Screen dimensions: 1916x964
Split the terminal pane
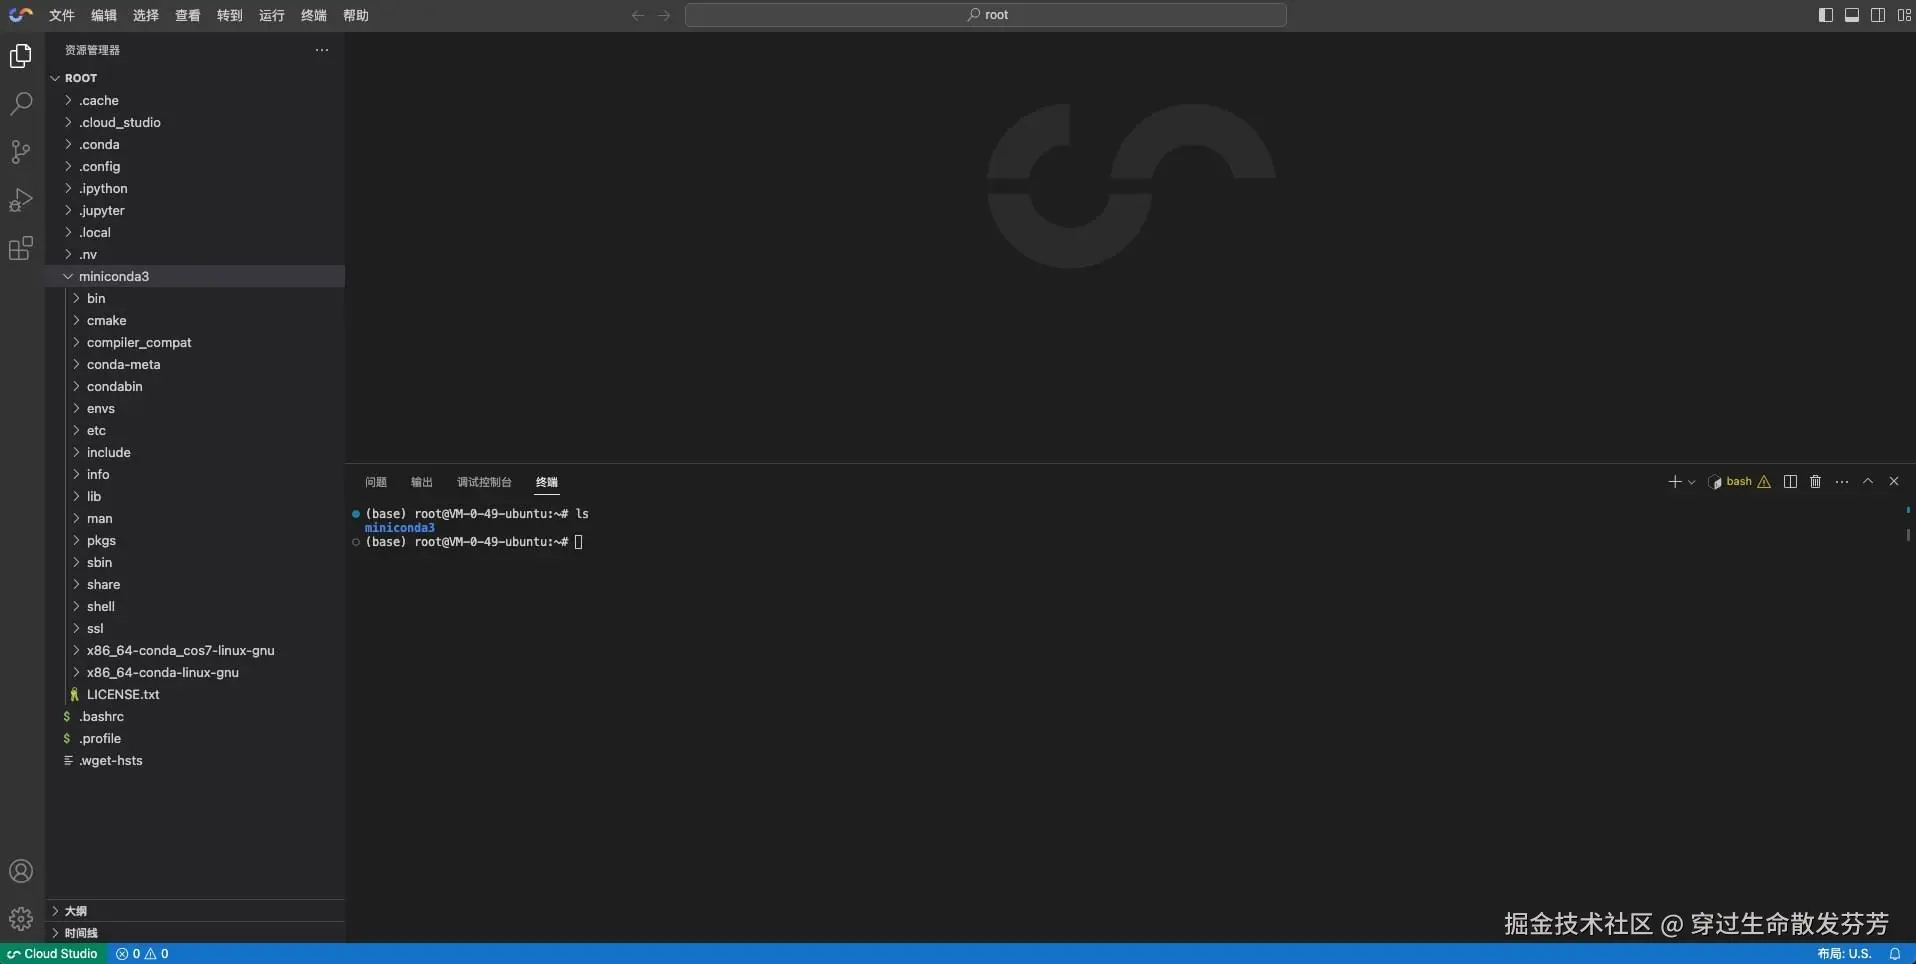[1790, 482]
